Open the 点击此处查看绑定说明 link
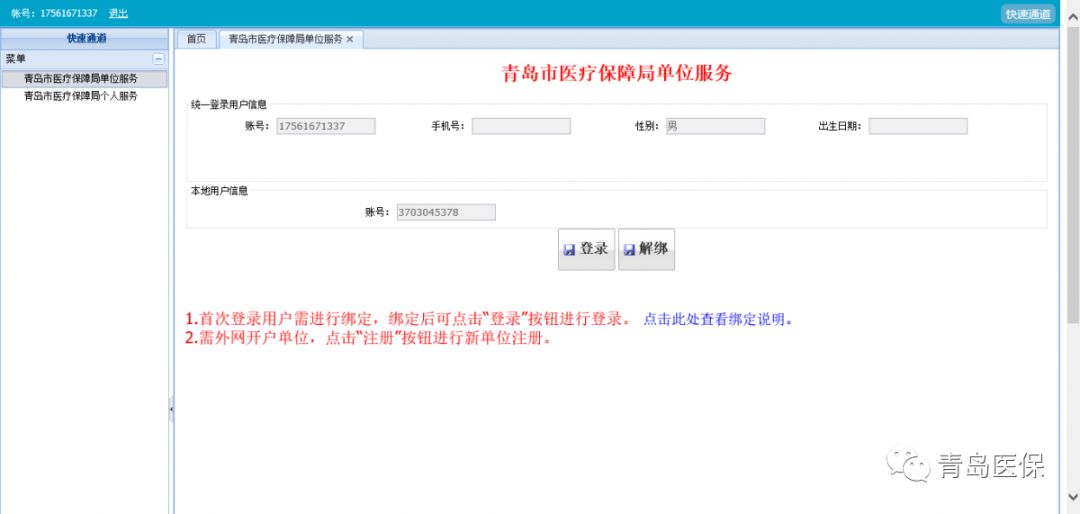The height and width of the screenshot is (514, 1080). [x=718, y=320]
